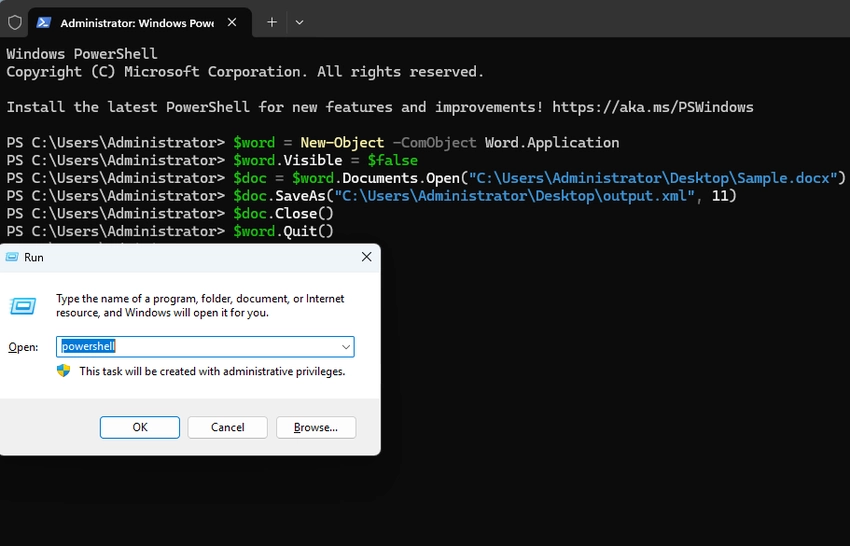Click the output.xml path string
This screenshot has height=546, width=850.
coord(514,196)
